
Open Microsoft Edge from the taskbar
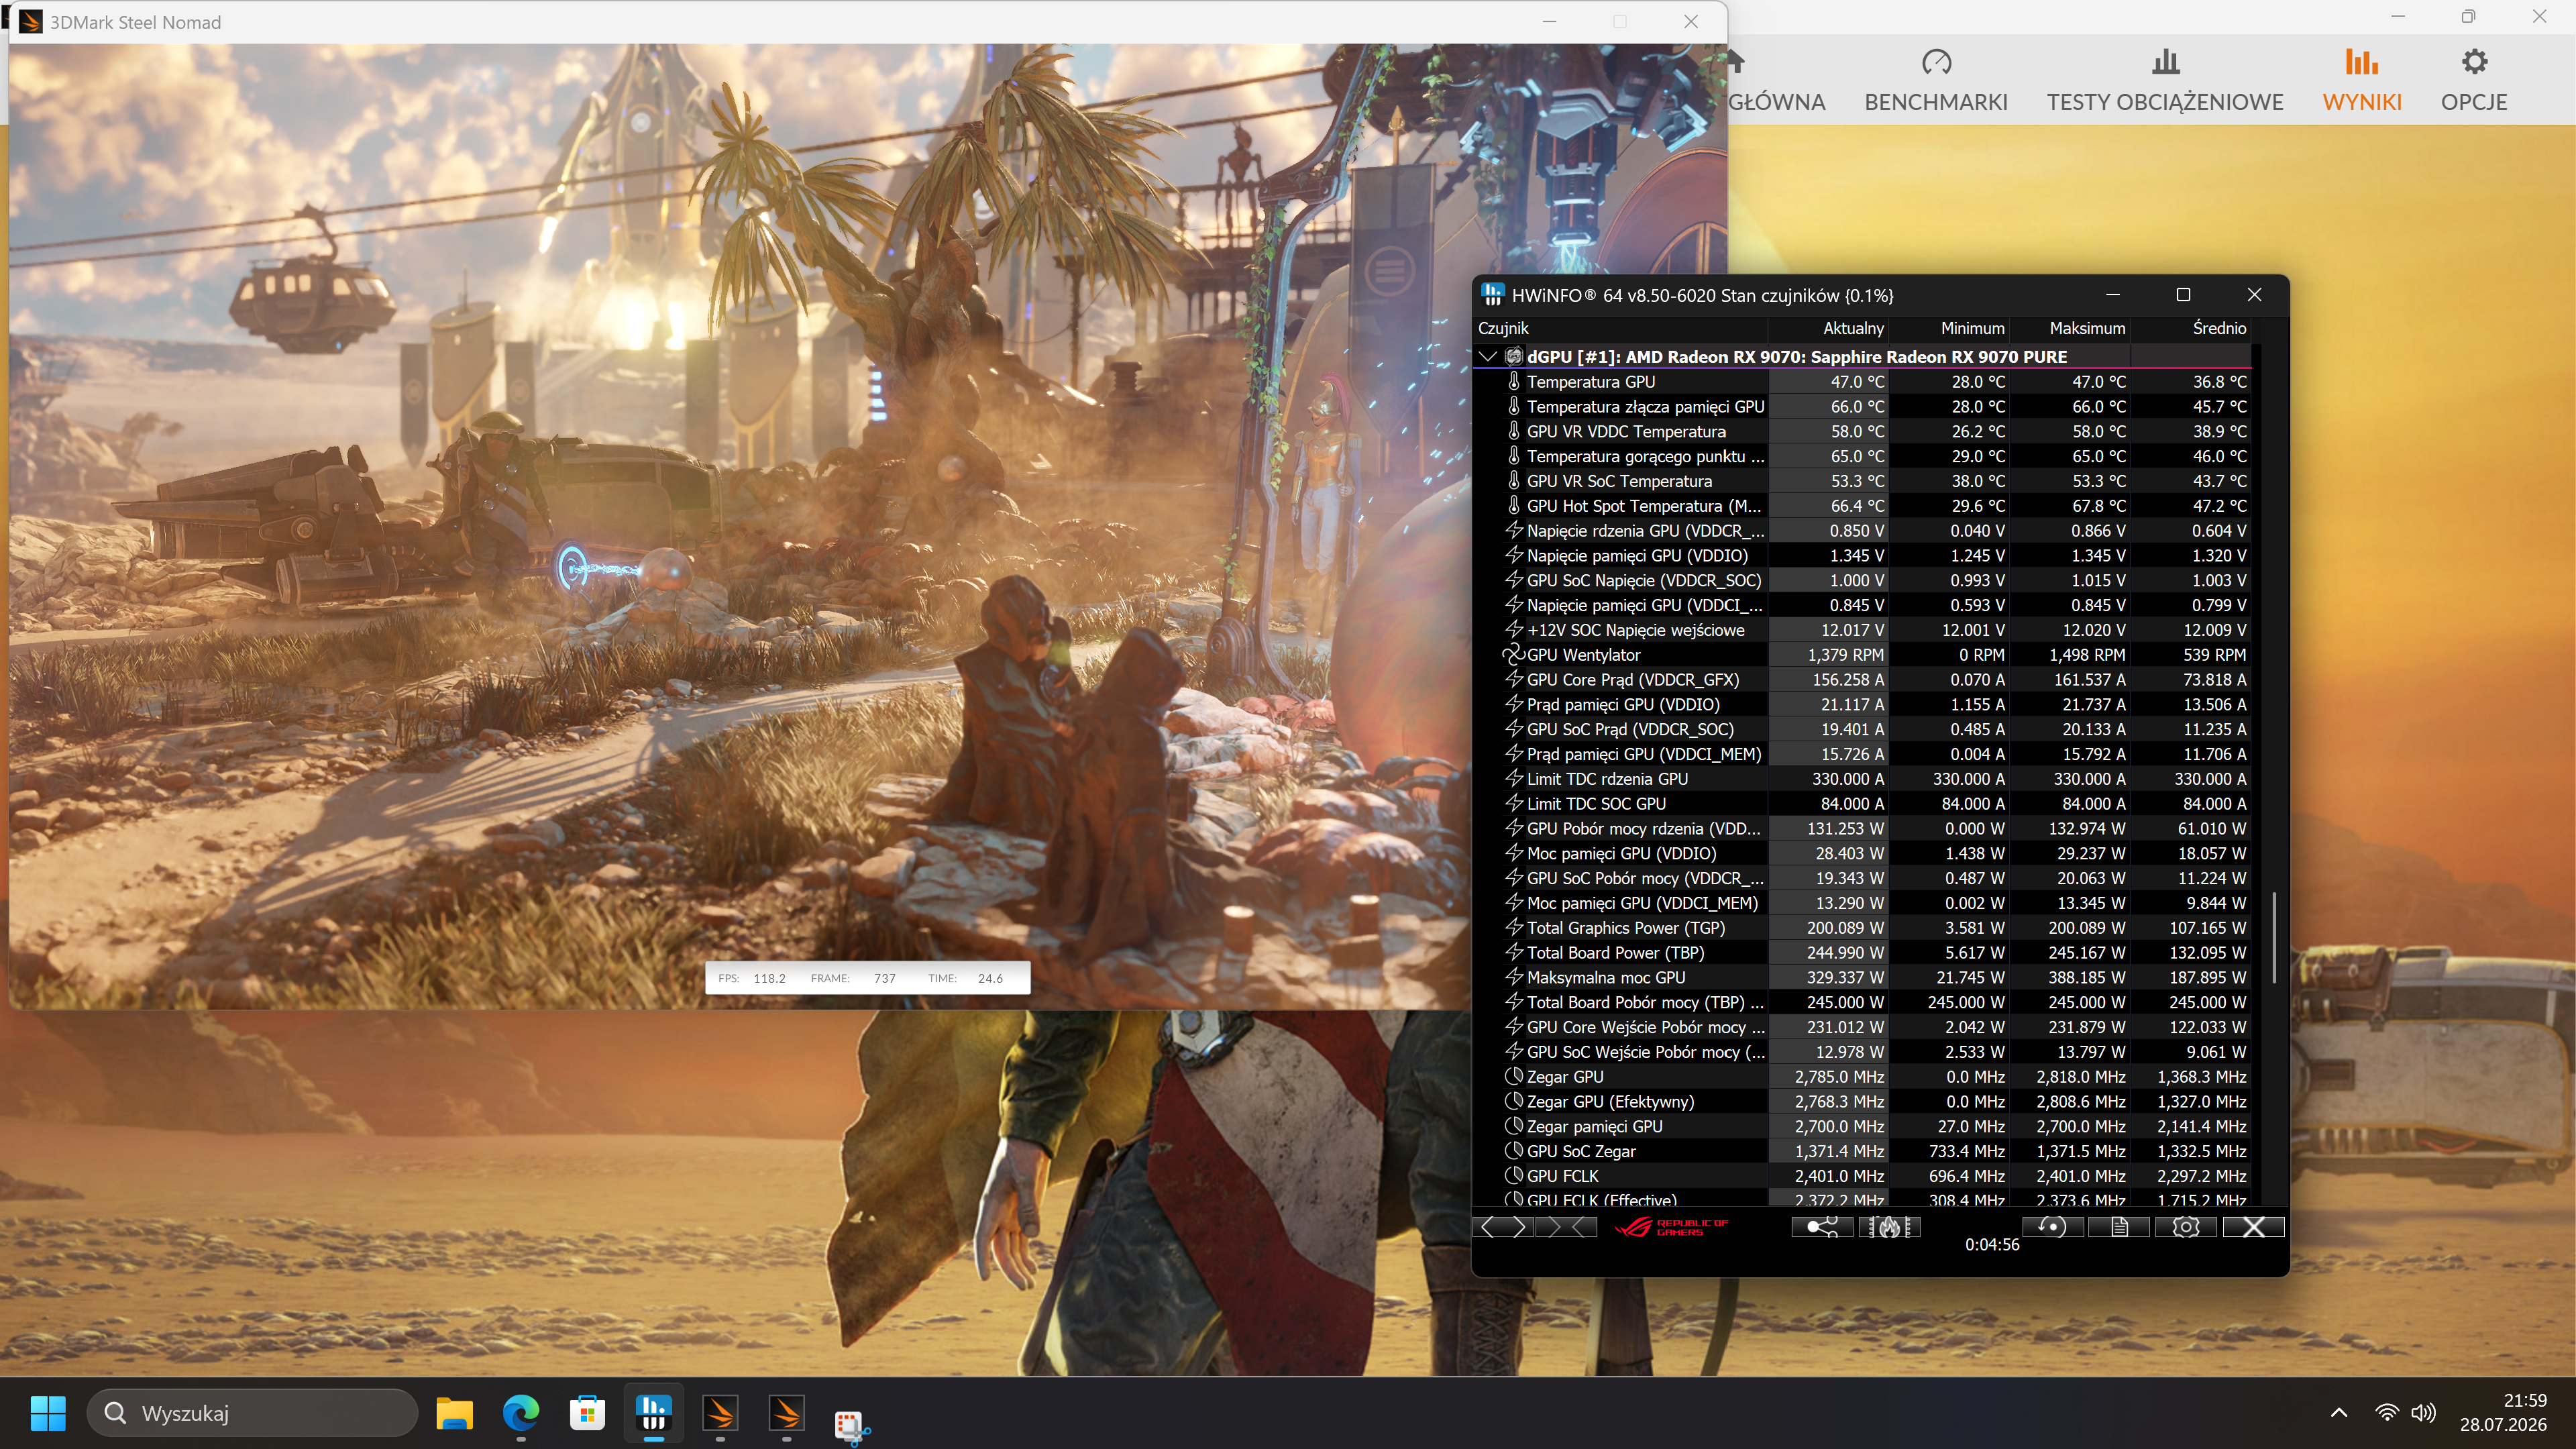[x=520, y=1413]
